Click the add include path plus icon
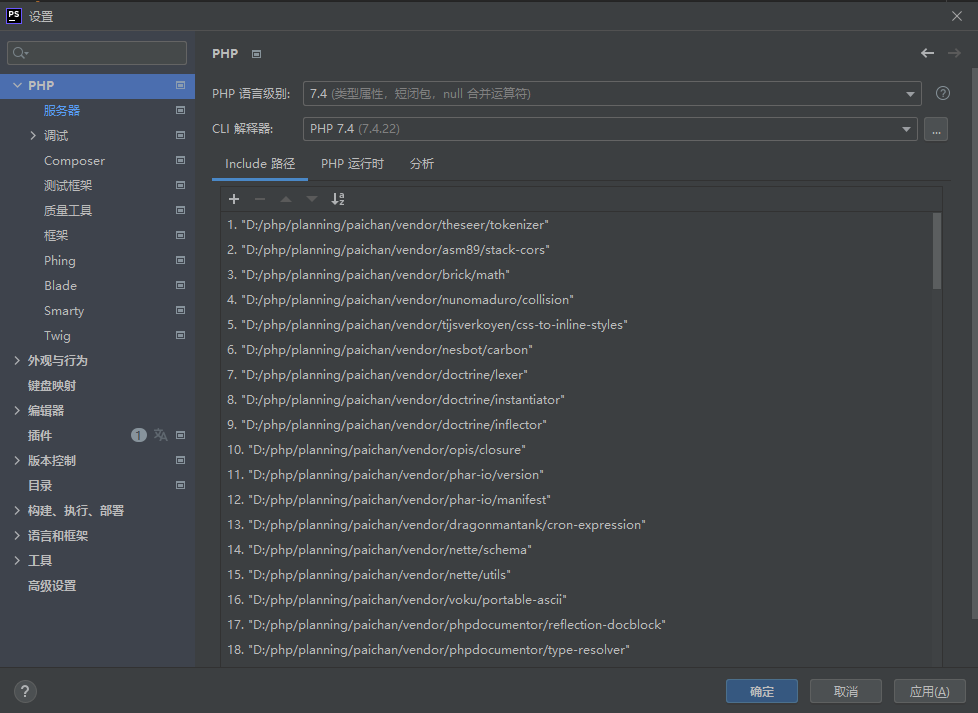Viewport: 978px width, 713px height. (x=234, y=199)
